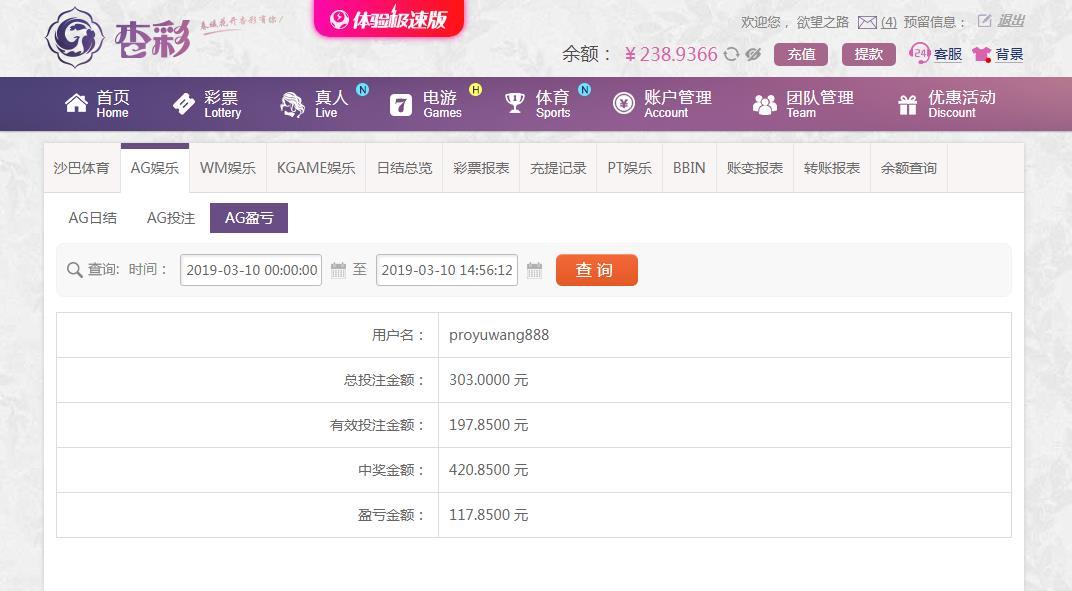Image resolution: width=1072 pixels, height=591 pixels.
Task: Click the shirt background theme icon
Action: (x=982, y=54)
